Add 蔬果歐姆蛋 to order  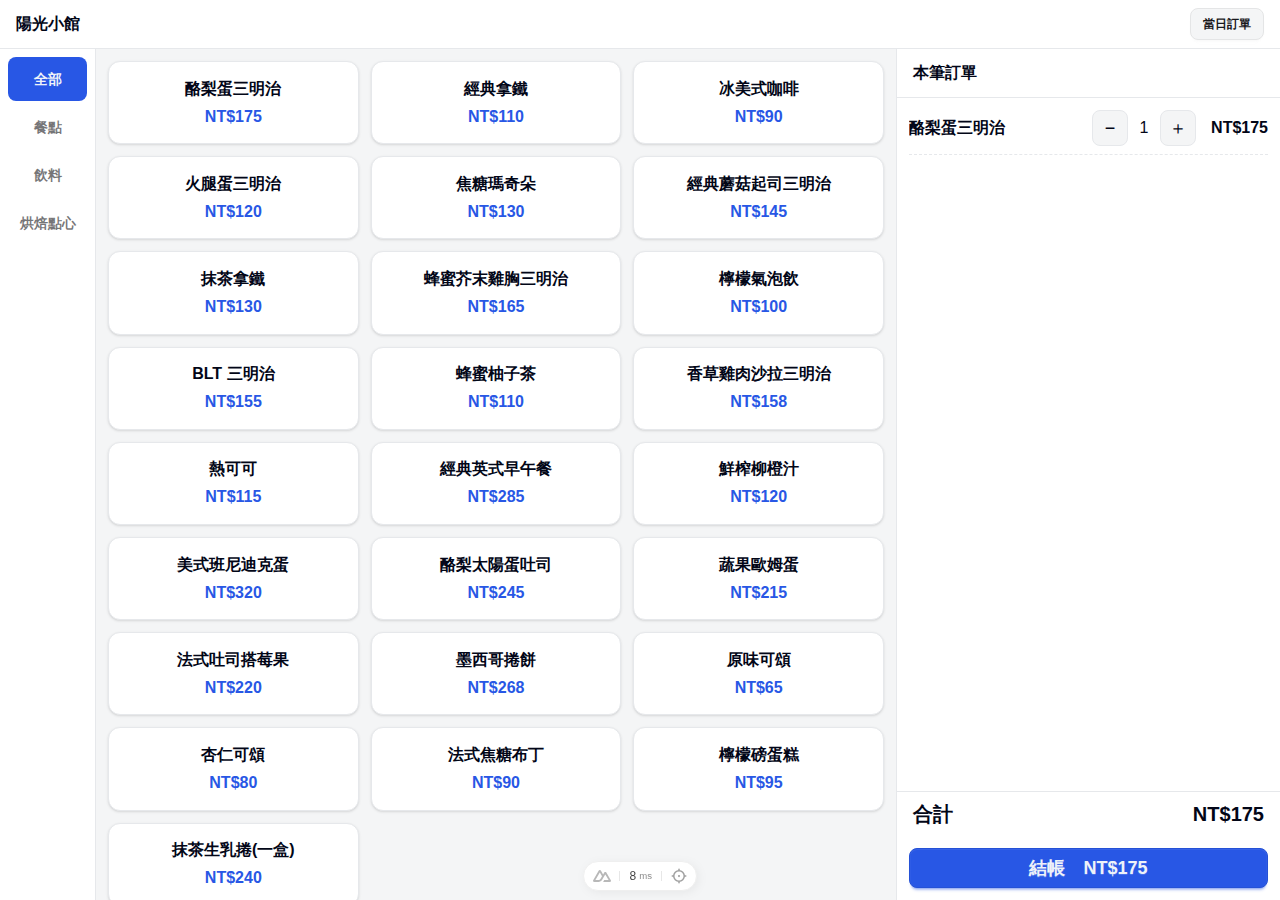758,579
